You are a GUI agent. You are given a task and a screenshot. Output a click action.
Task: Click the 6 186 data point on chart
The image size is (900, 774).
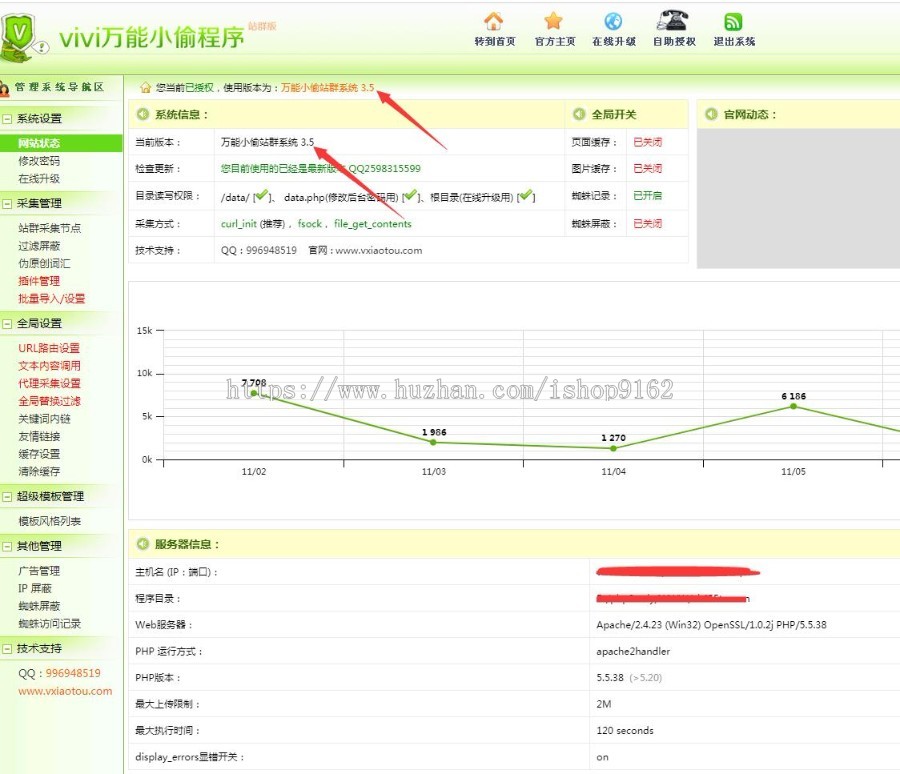[793, 406]
